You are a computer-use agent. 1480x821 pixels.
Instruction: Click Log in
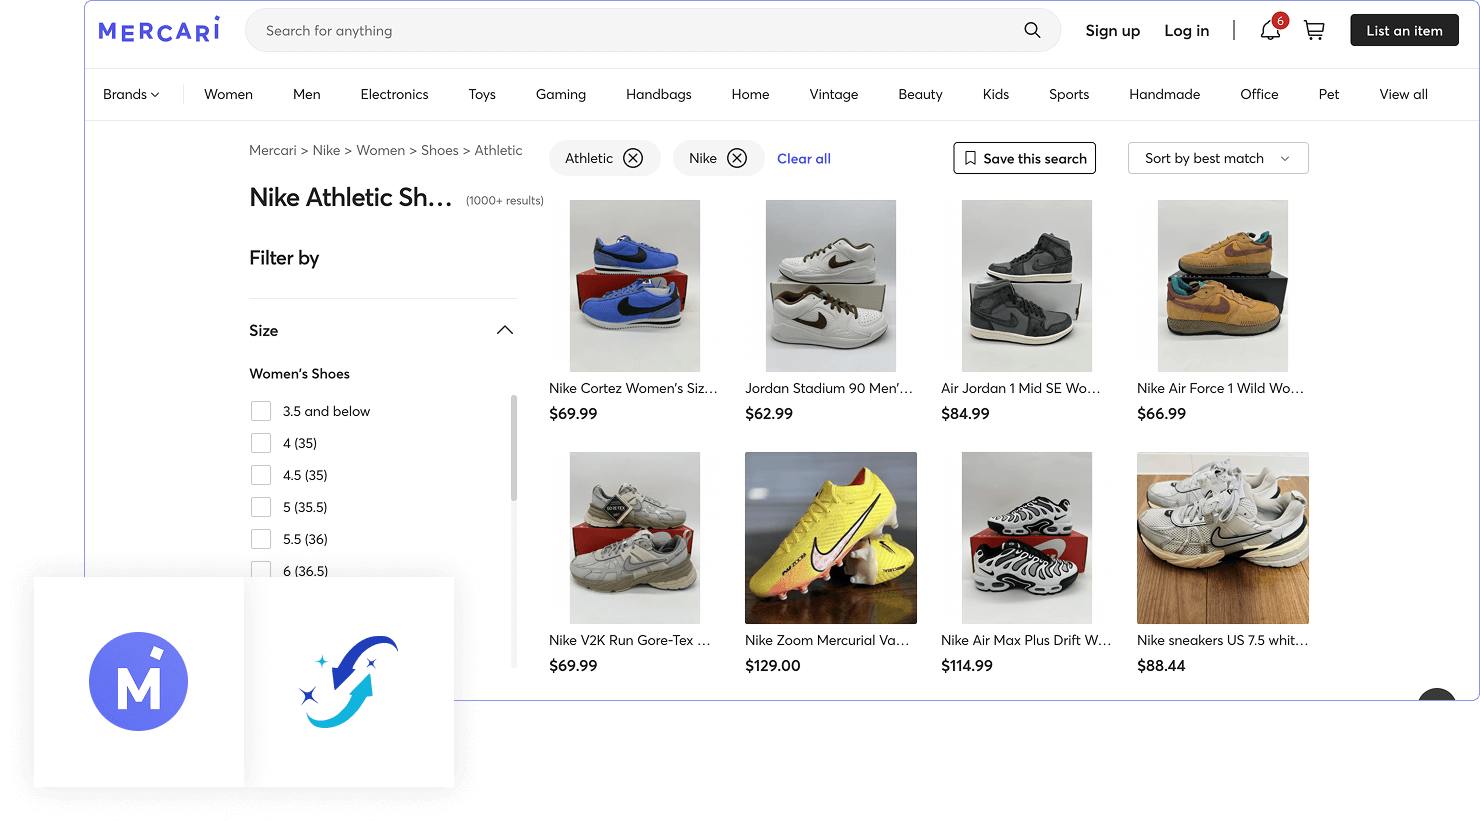point(1187,31)
